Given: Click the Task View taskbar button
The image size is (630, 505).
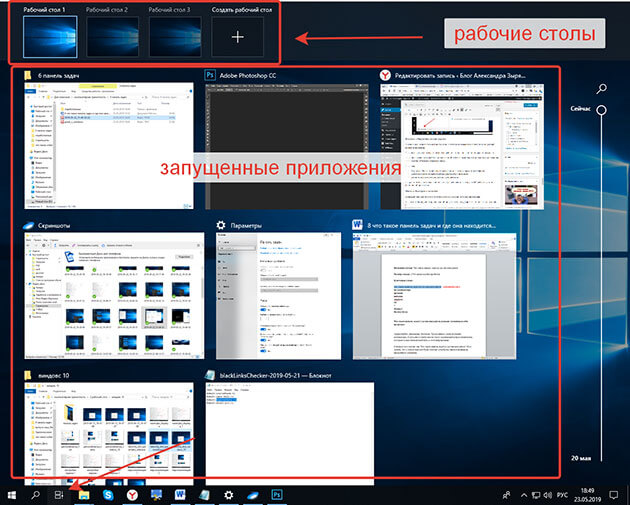Looking at the screenshot, I should (59, 495).
